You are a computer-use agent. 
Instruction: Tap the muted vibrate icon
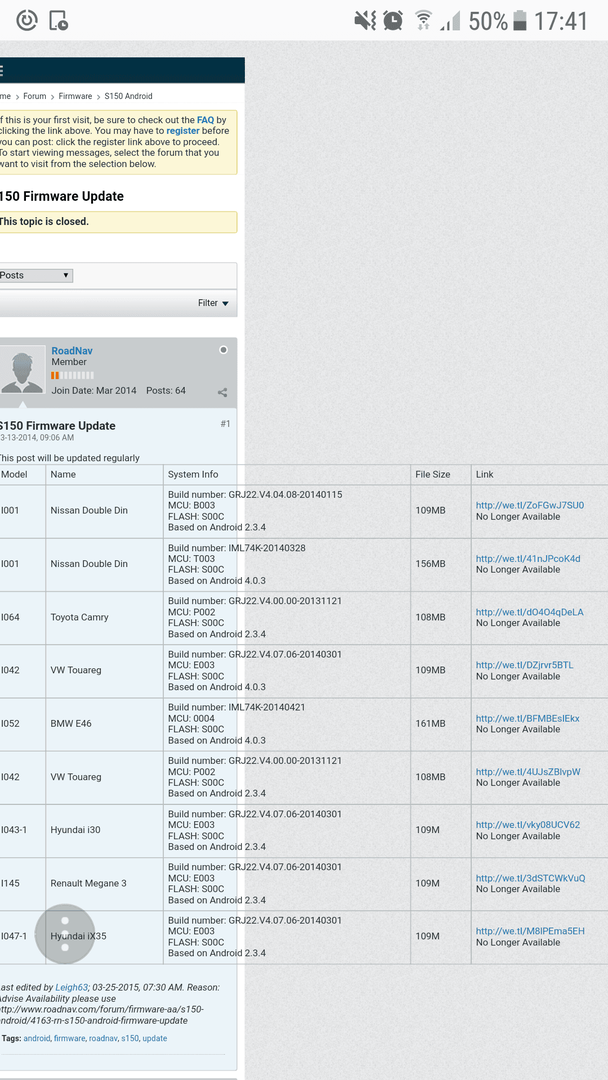(365, 21)
